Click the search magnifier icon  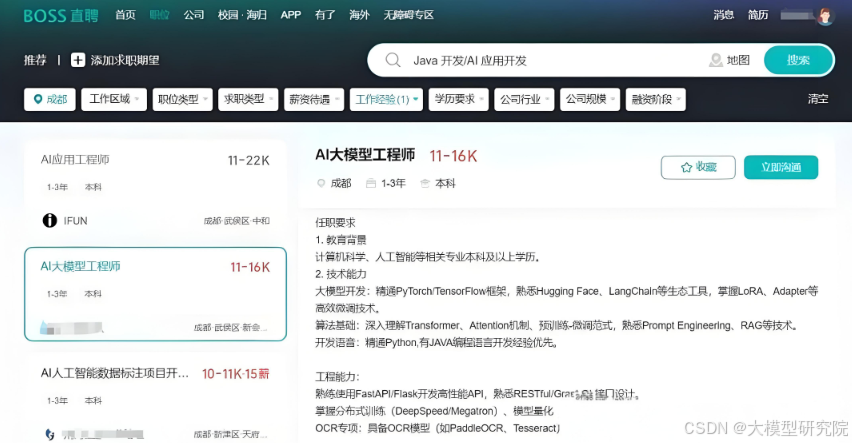[393, 60]
